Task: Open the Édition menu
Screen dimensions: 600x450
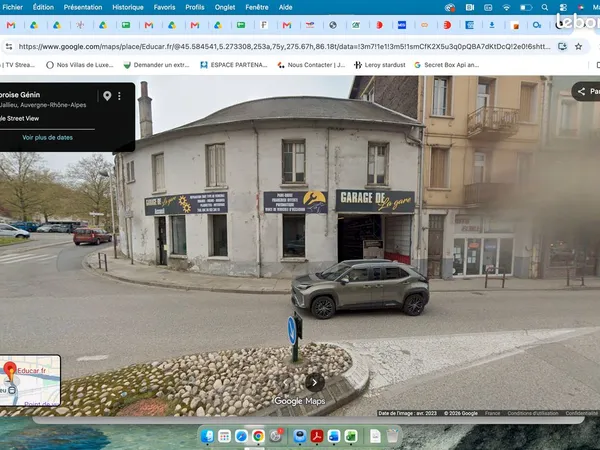Action: (43, 7)
